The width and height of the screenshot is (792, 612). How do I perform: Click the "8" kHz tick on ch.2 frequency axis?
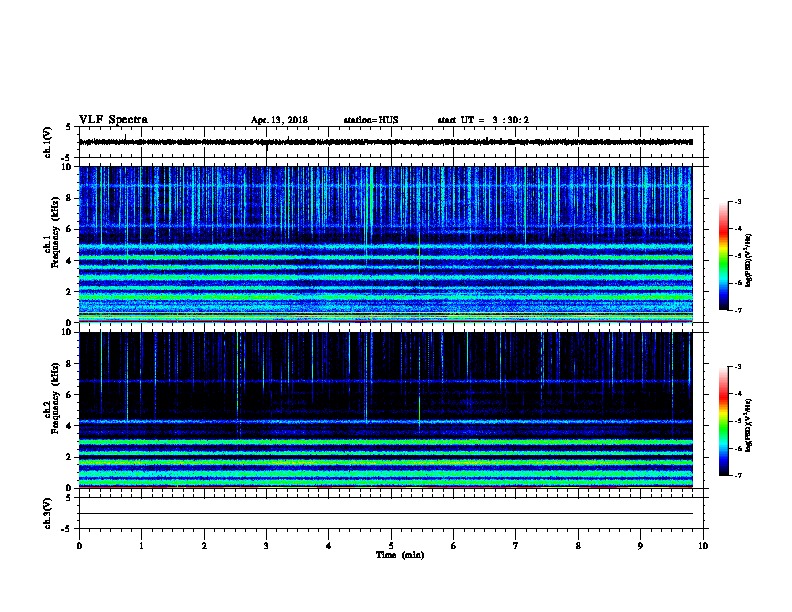tap(69, 364)
